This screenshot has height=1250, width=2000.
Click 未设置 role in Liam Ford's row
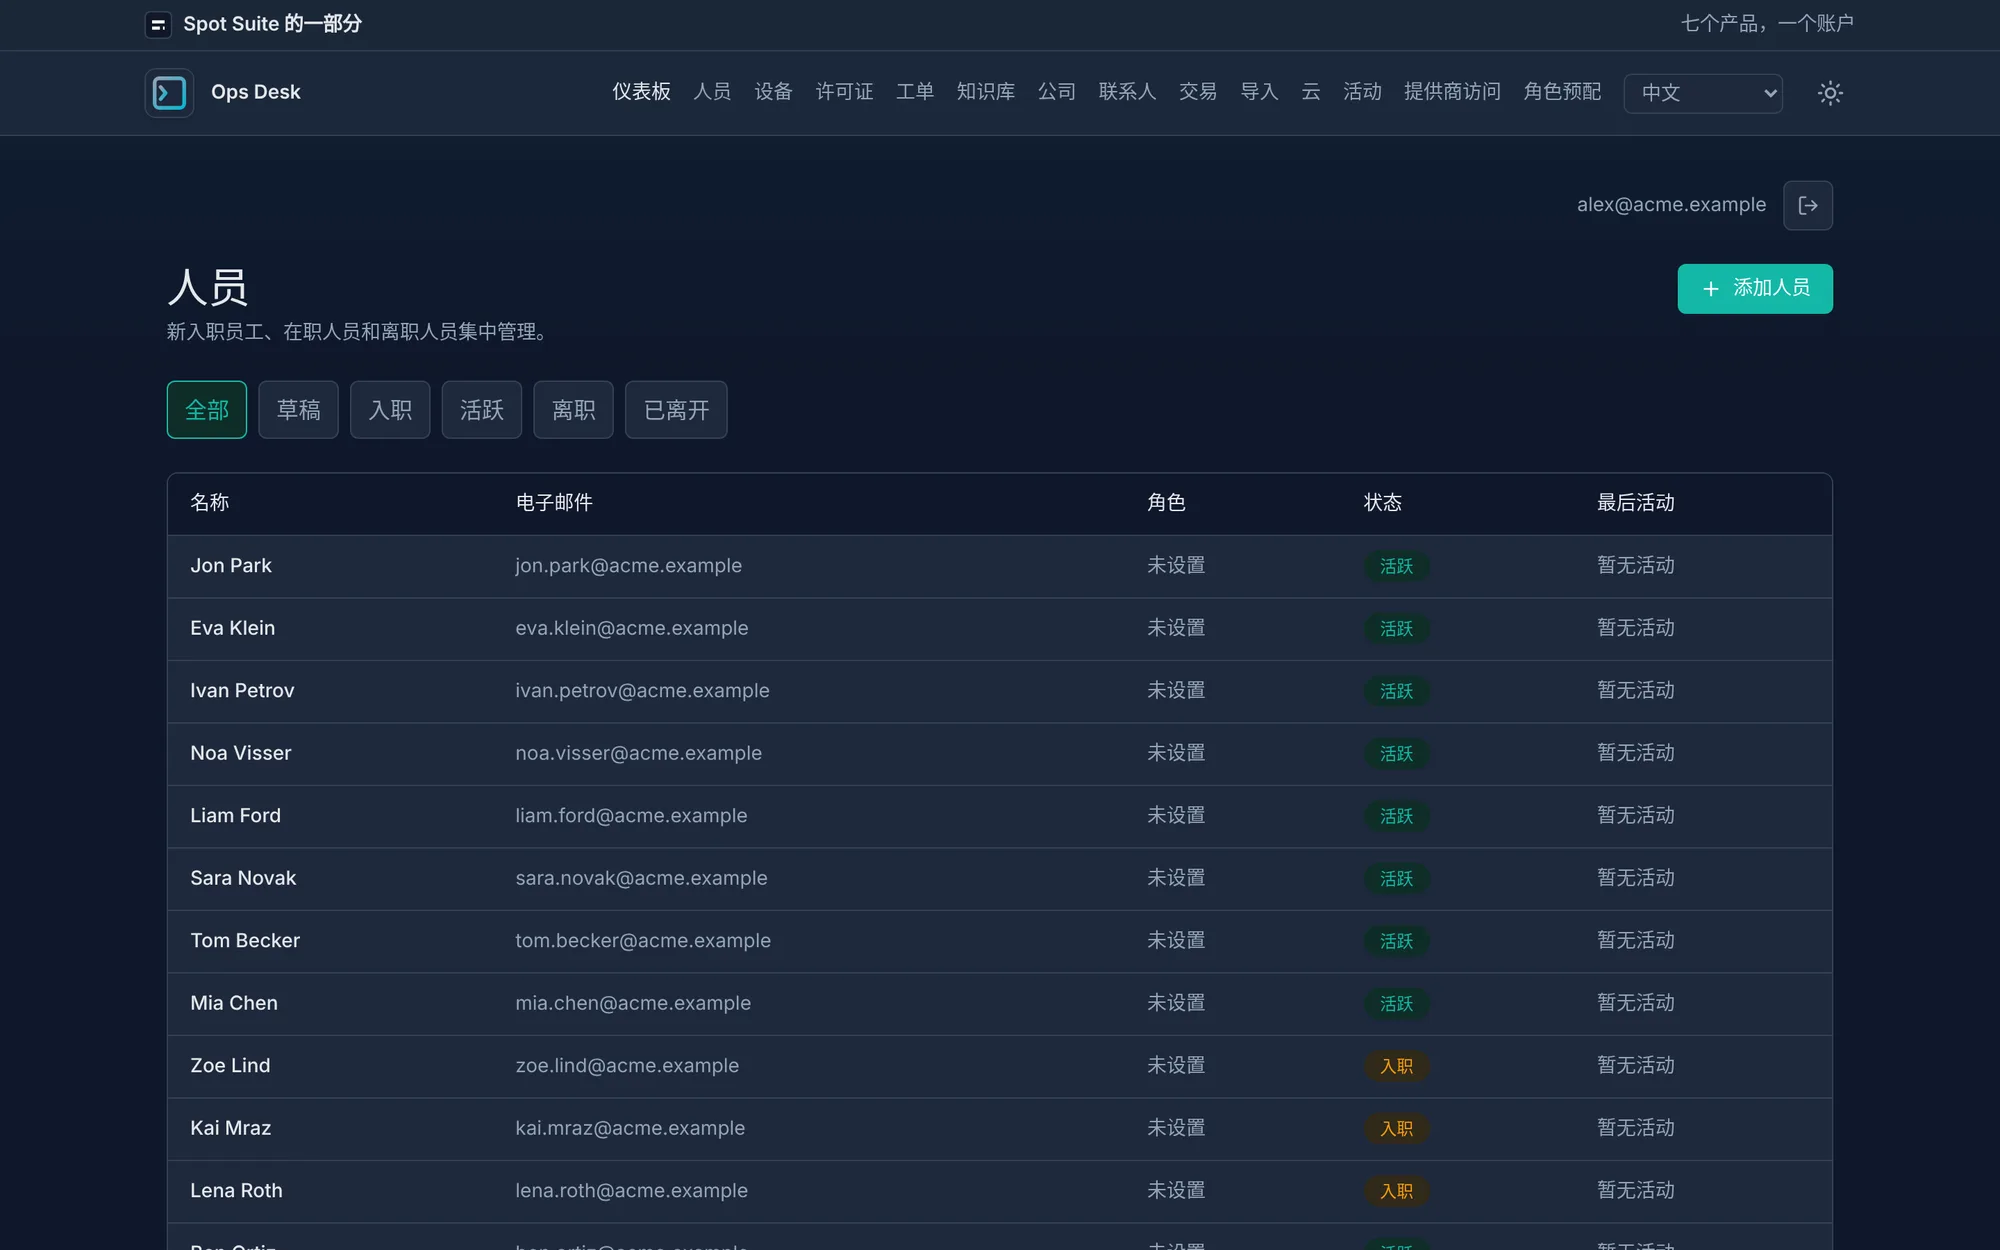coord(1176,816)
